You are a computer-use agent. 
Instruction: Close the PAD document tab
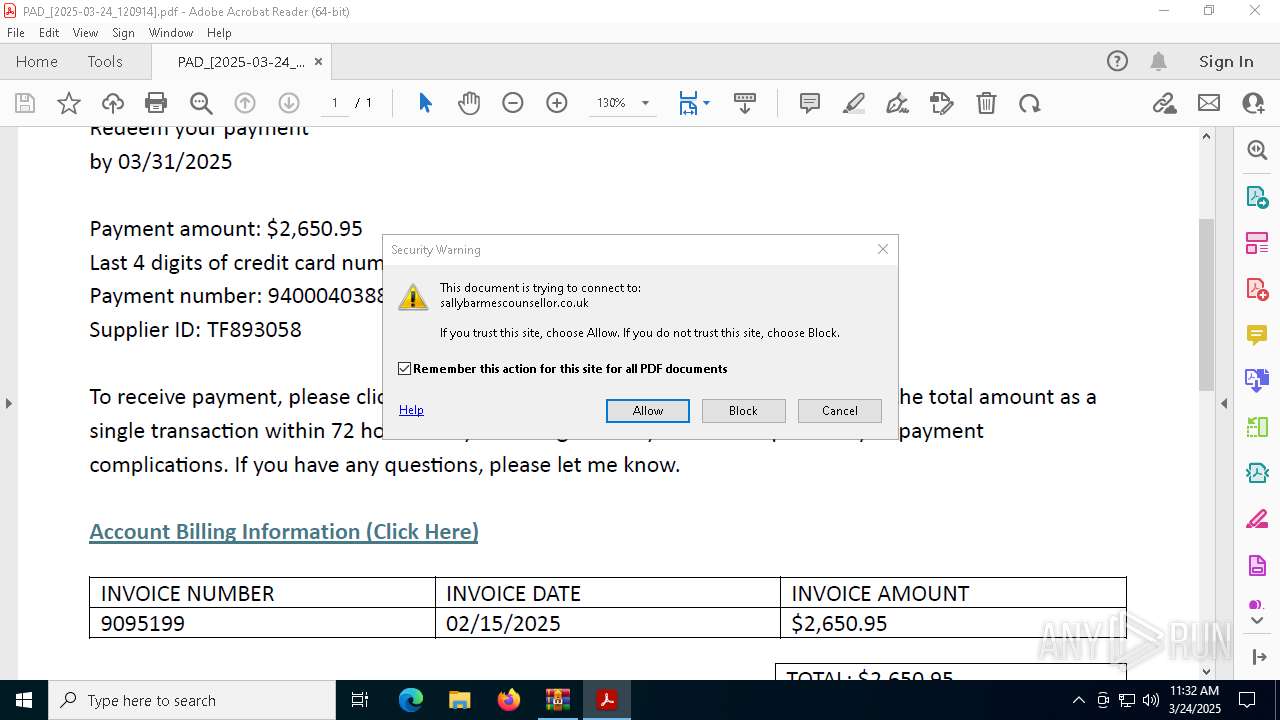tap(318, 61)
